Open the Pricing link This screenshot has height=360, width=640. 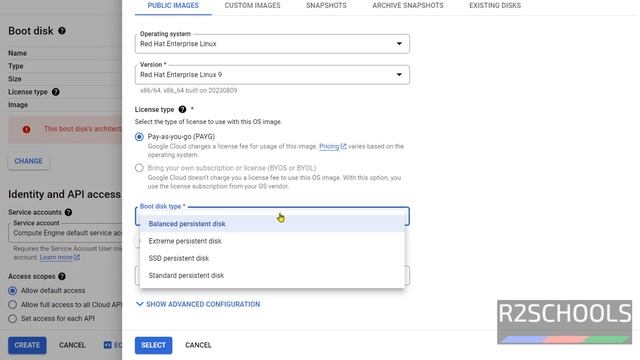[x=329, y=146]
